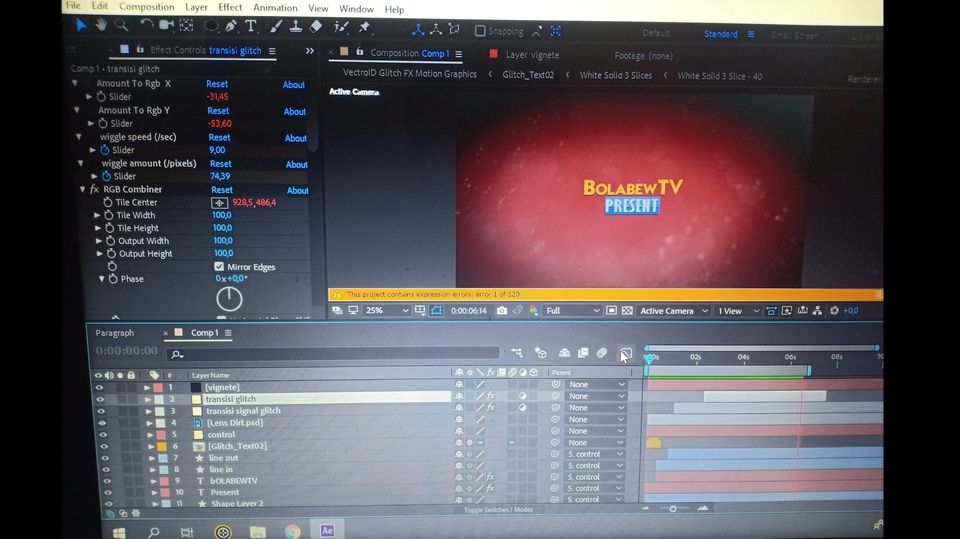Image resolution: width=960 pixels, height=539 pixels.
Task: Toggle Mask and Shape Path visibility
Action: [x=436, y=311]
